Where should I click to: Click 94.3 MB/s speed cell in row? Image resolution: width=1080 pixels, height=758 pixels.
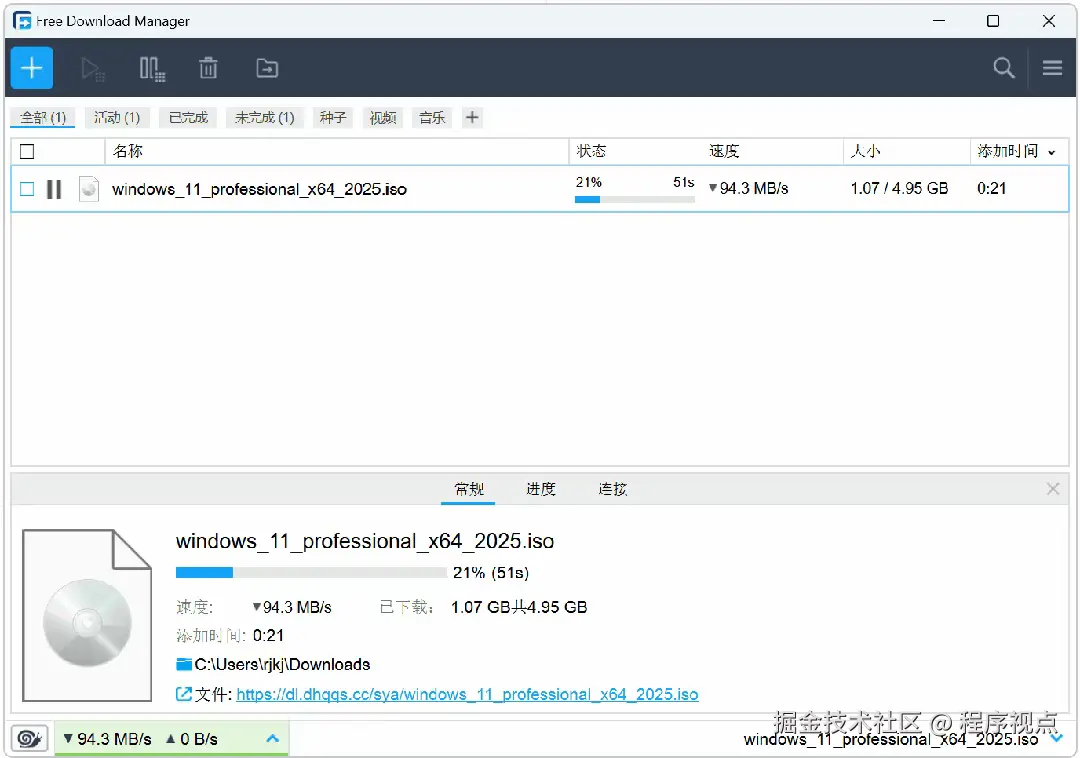749,189
